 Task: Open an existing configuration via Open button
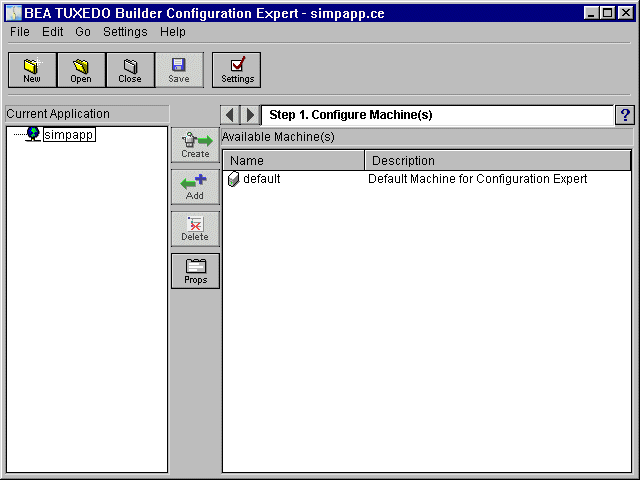click(81, 70)
